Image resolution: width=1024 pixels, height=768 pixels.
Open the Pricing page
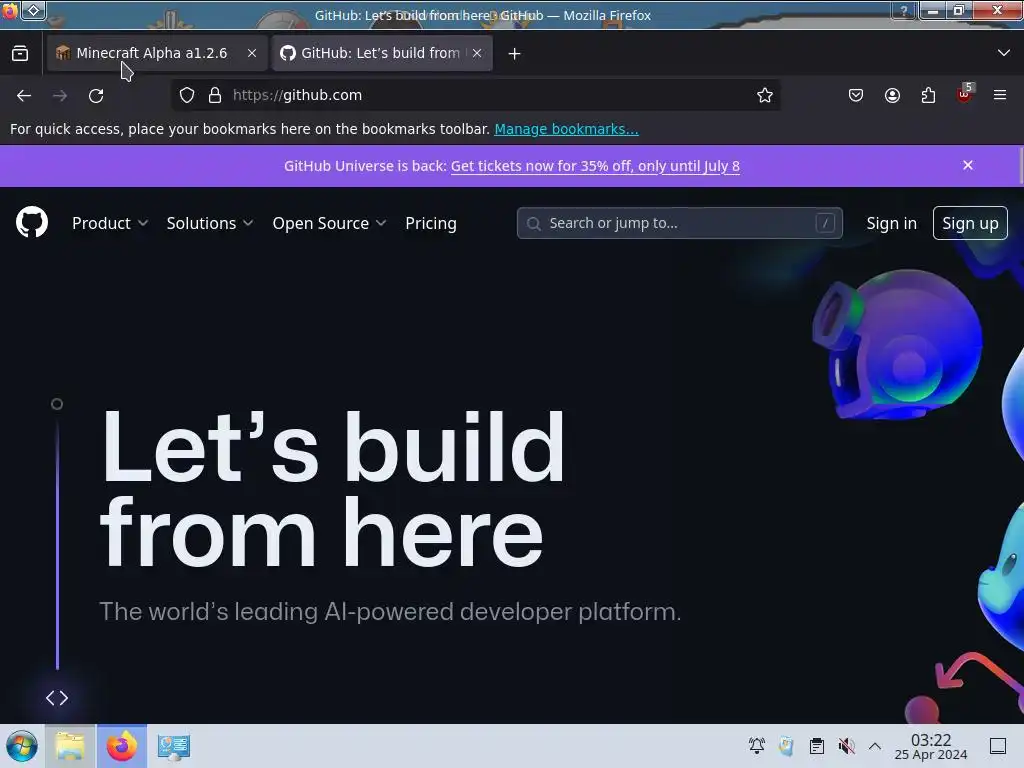(x=431, y=223)
